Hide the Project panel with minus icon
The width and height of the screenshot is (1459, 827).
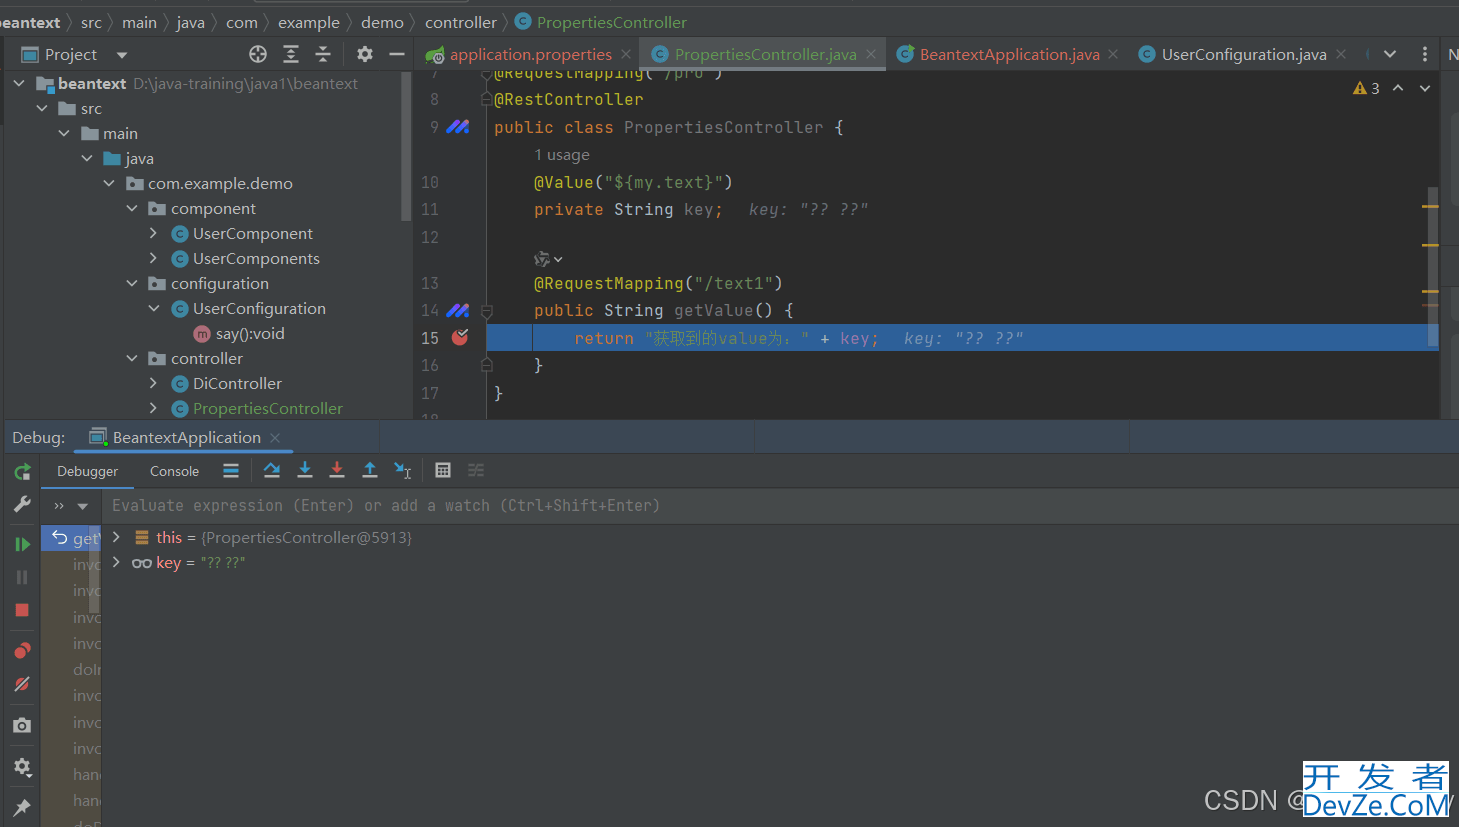[x=397, y=54]
